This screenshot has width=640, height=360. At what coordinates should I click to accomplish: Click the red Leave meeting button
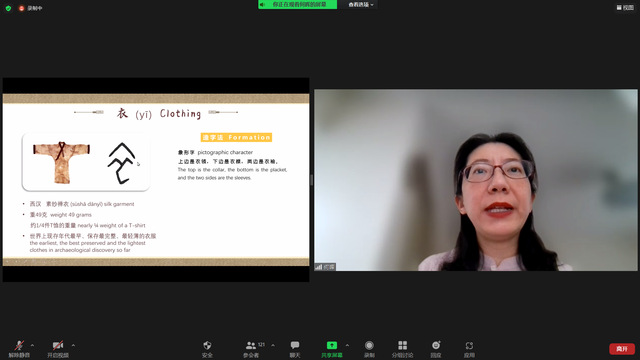(622, 349)
